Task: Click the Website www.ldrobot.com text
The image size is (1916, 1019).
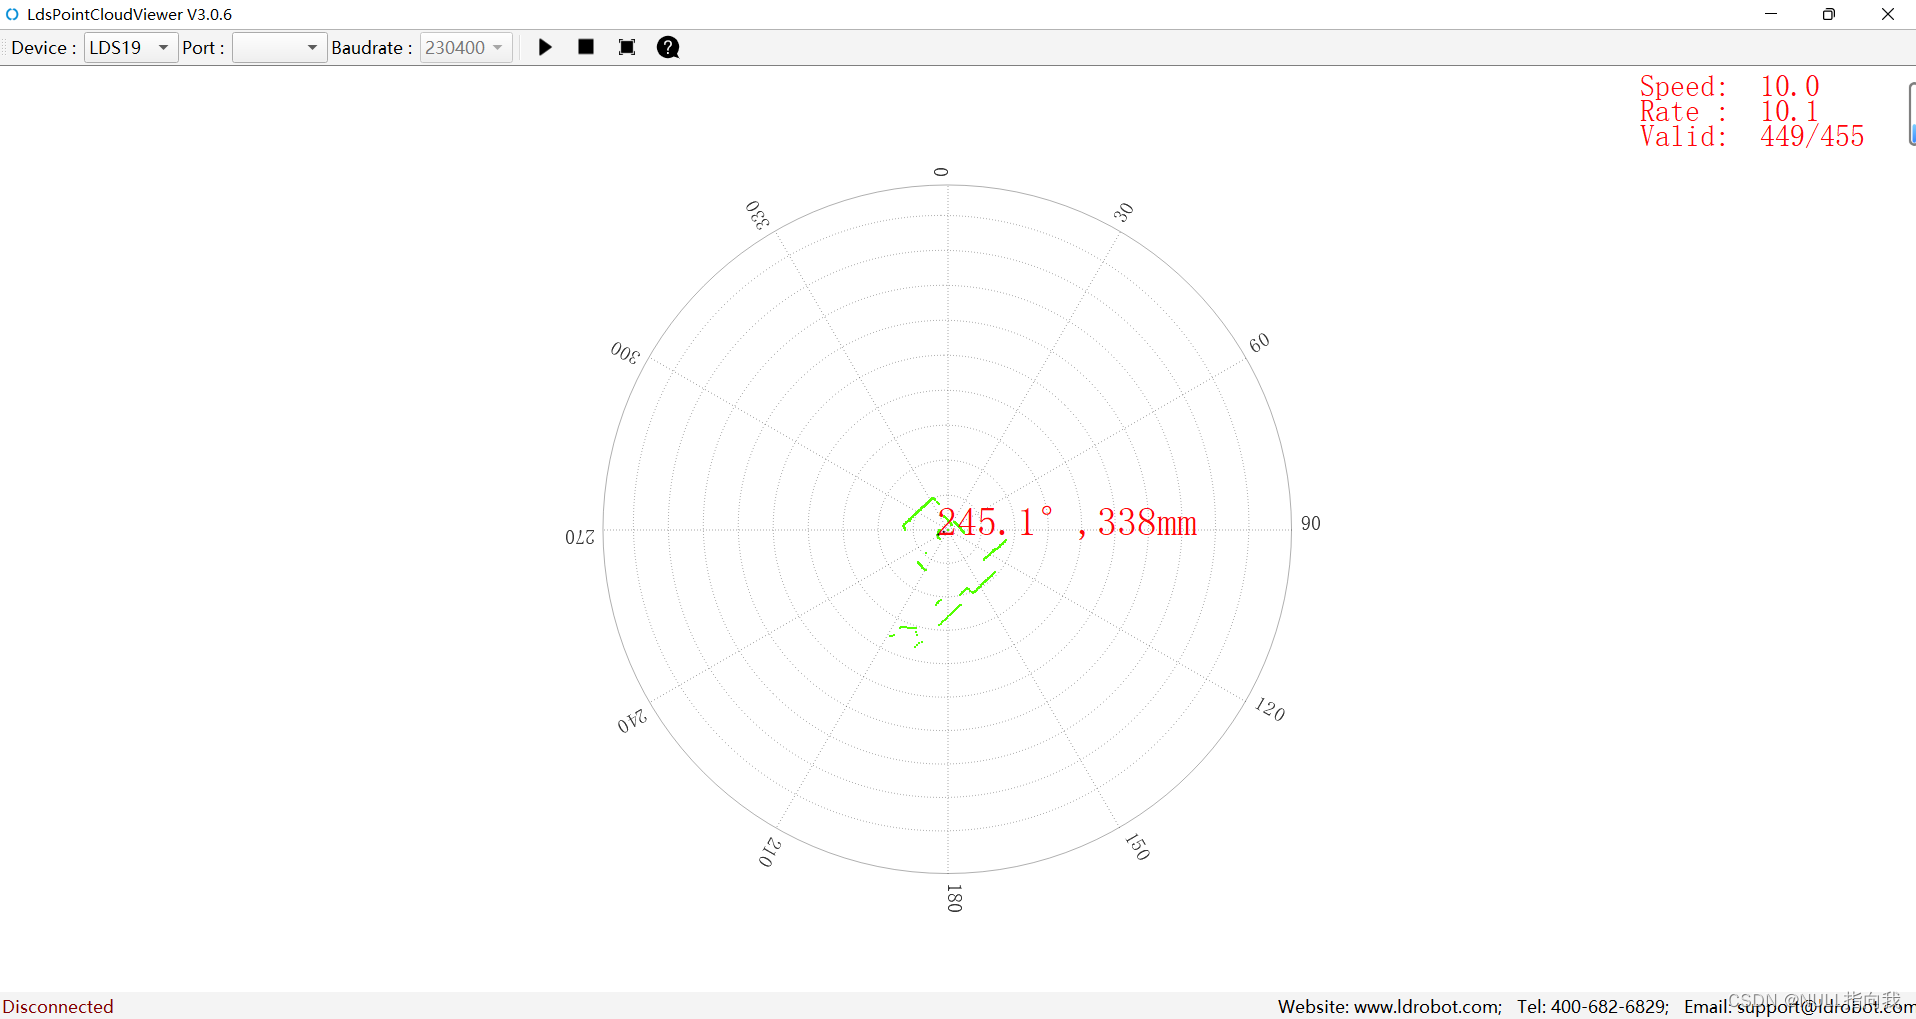Action: [x=1389, y=1006]
